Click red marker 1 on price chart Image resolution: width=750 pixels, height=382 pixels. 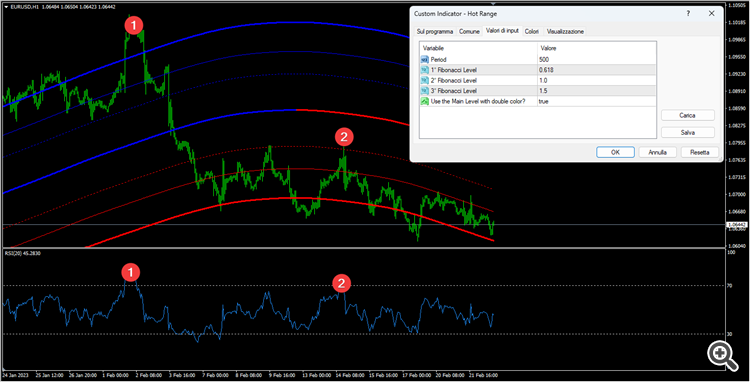point(133,25)
